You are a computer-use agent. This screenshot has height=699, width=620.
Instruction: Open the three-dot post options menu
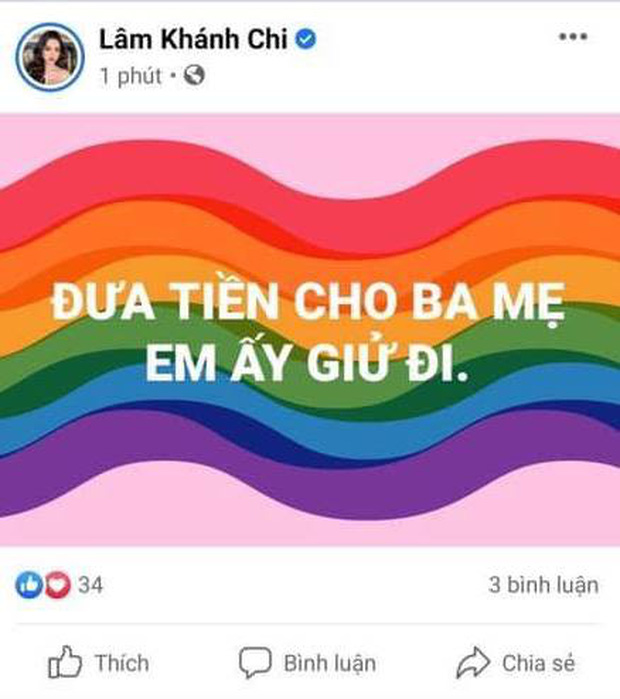tap(573, 37)
